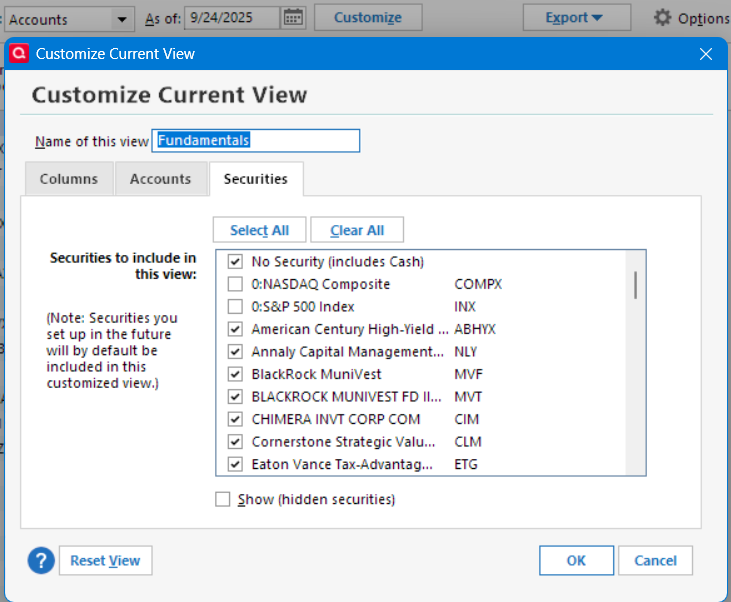Click the Clear All button
This screenshot has height=602, width=731.
[357, 230]
